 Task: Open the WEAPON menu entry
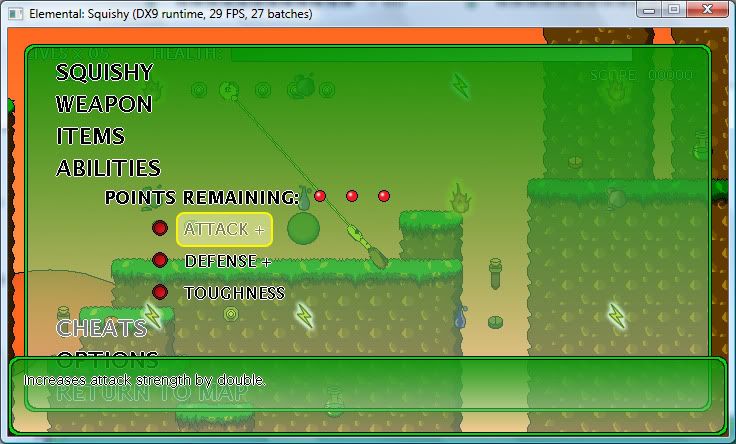click(104, 104)
